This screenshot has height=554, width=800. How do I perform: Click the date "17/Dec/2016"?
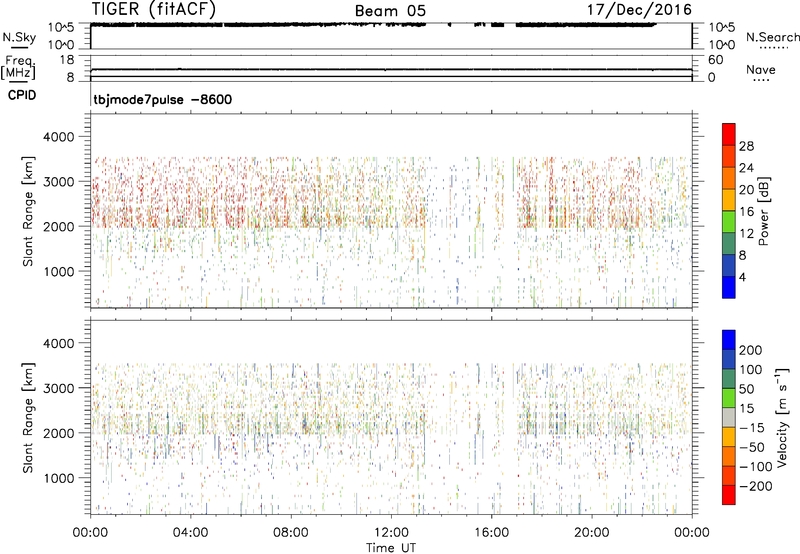point(639,9)
